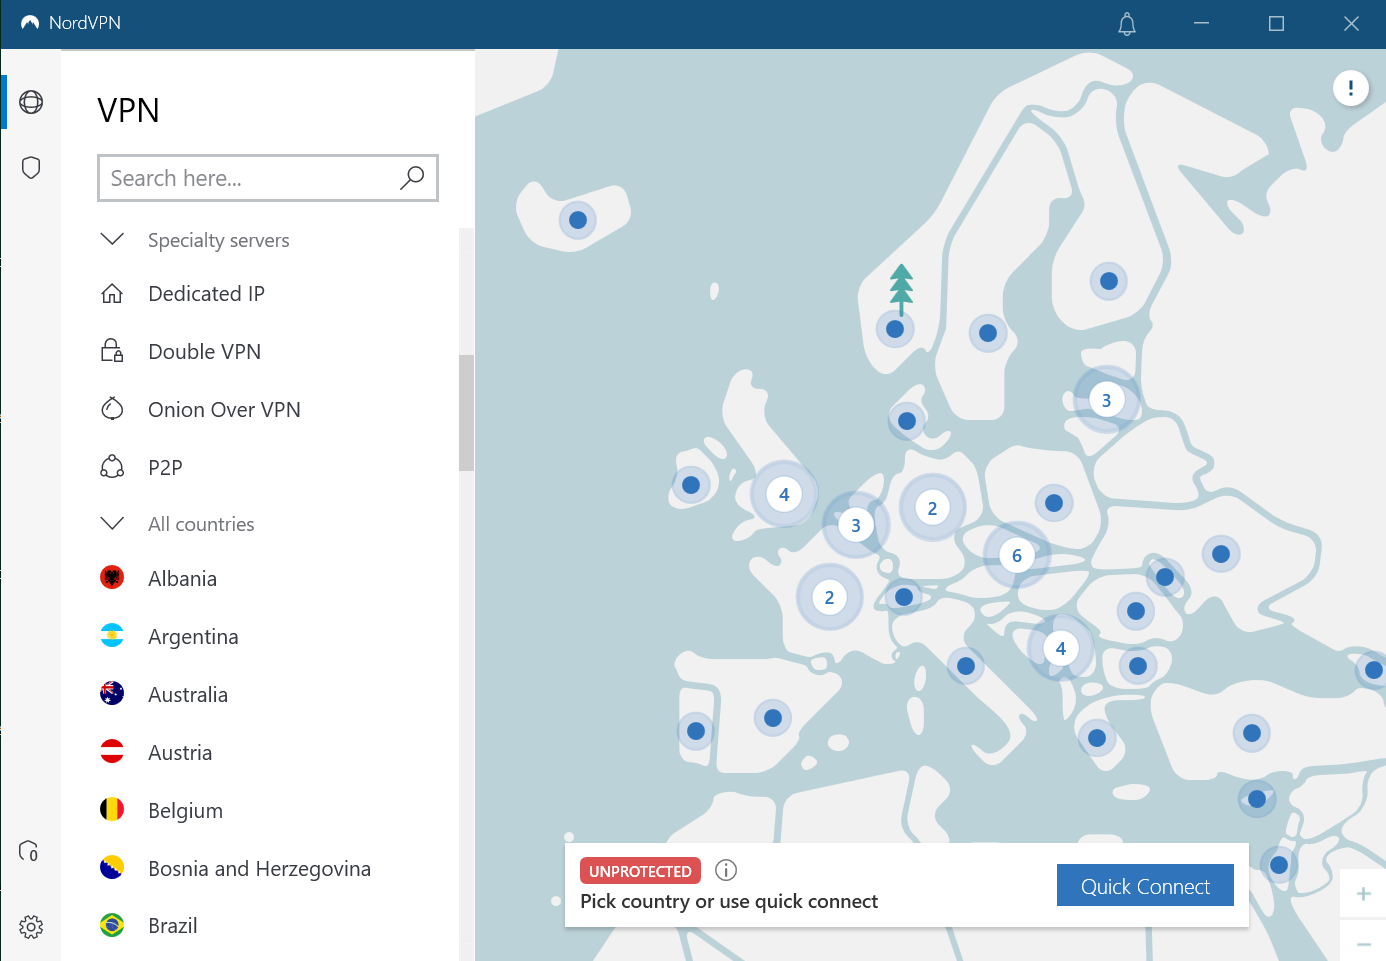Click the P2P network icon
This screenshot has height=961, width=1386.
coord(112,467)
